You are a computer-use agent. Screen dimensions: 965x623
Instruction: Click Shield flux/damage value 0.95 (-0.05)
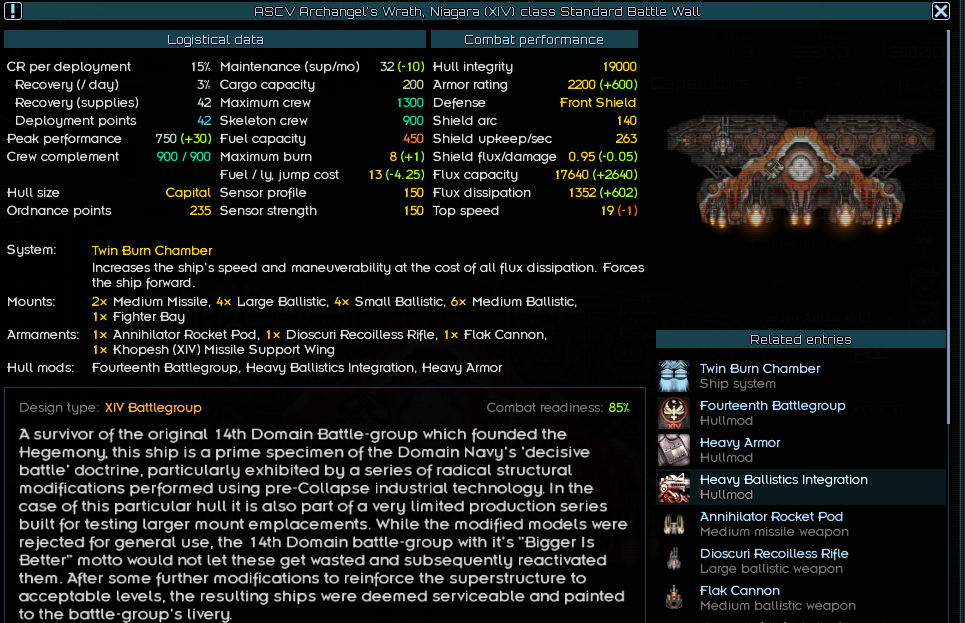603,156
